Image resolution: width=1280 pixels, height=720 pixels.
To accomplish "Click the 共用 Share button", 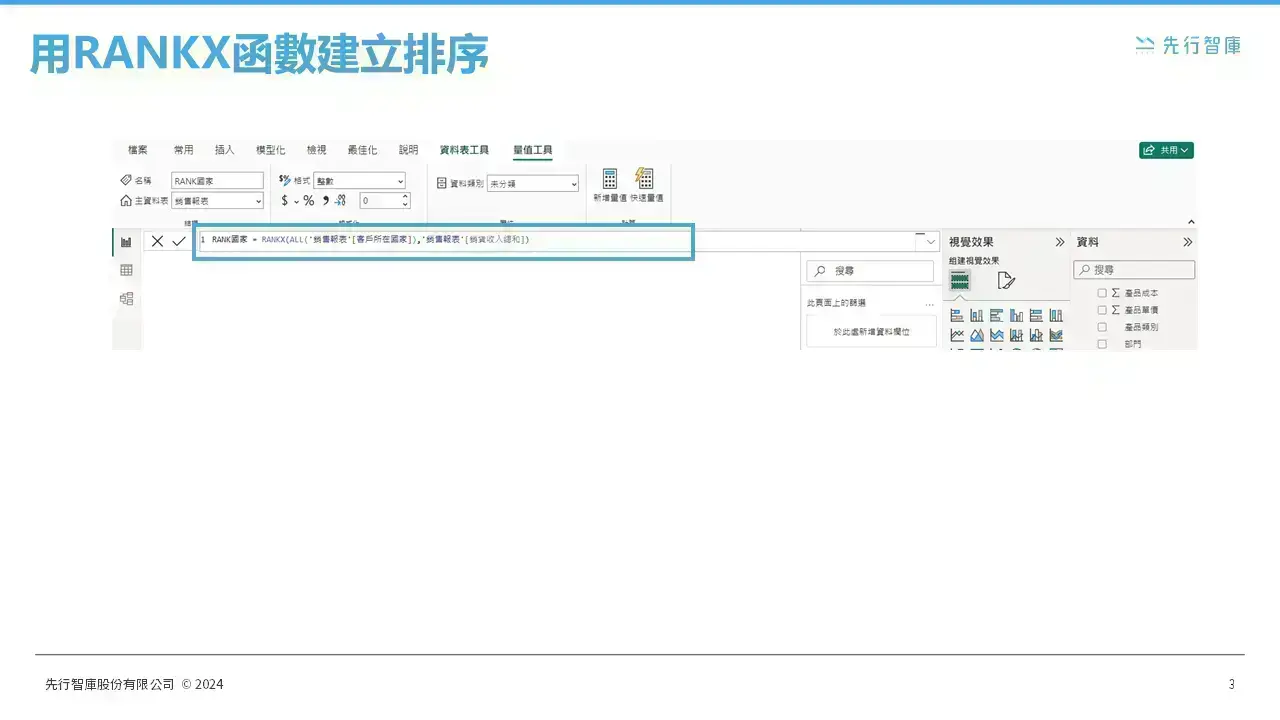I will [1166, 150].
